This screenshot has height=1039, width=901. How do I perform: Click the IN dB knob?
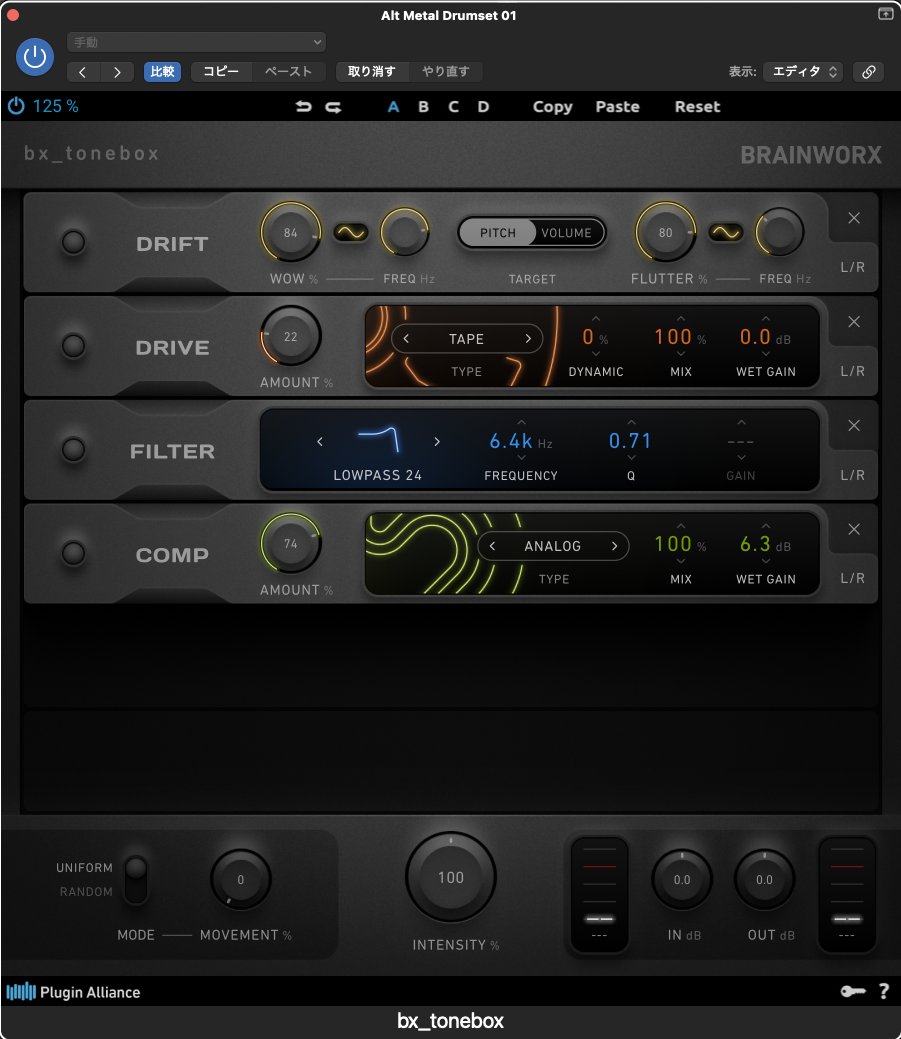click(682, 879)
